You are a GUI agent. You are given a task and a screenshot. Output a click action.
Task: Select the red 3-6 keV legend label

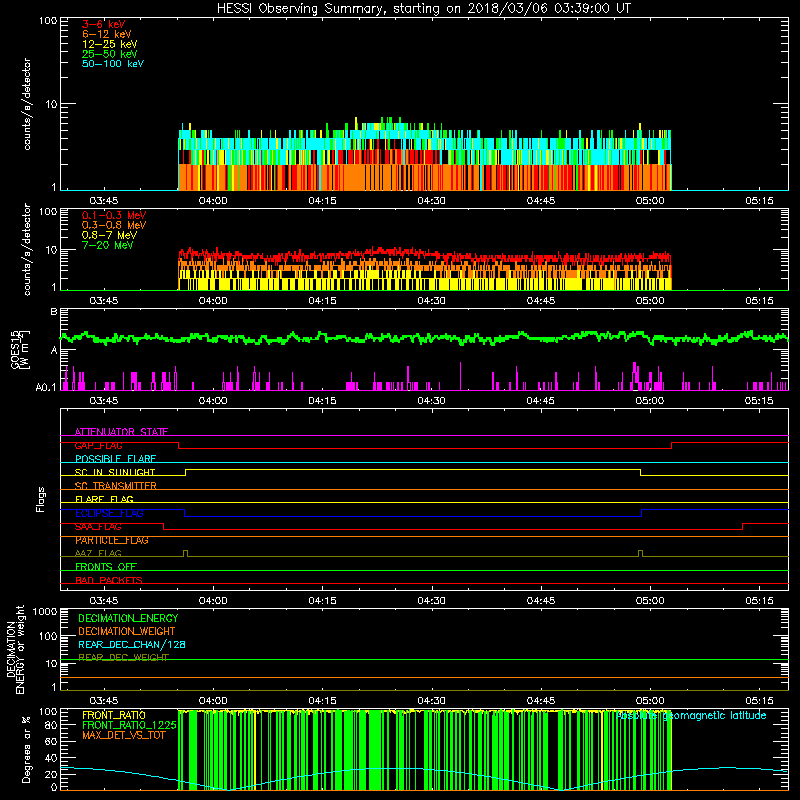click(x=104, y=24)
